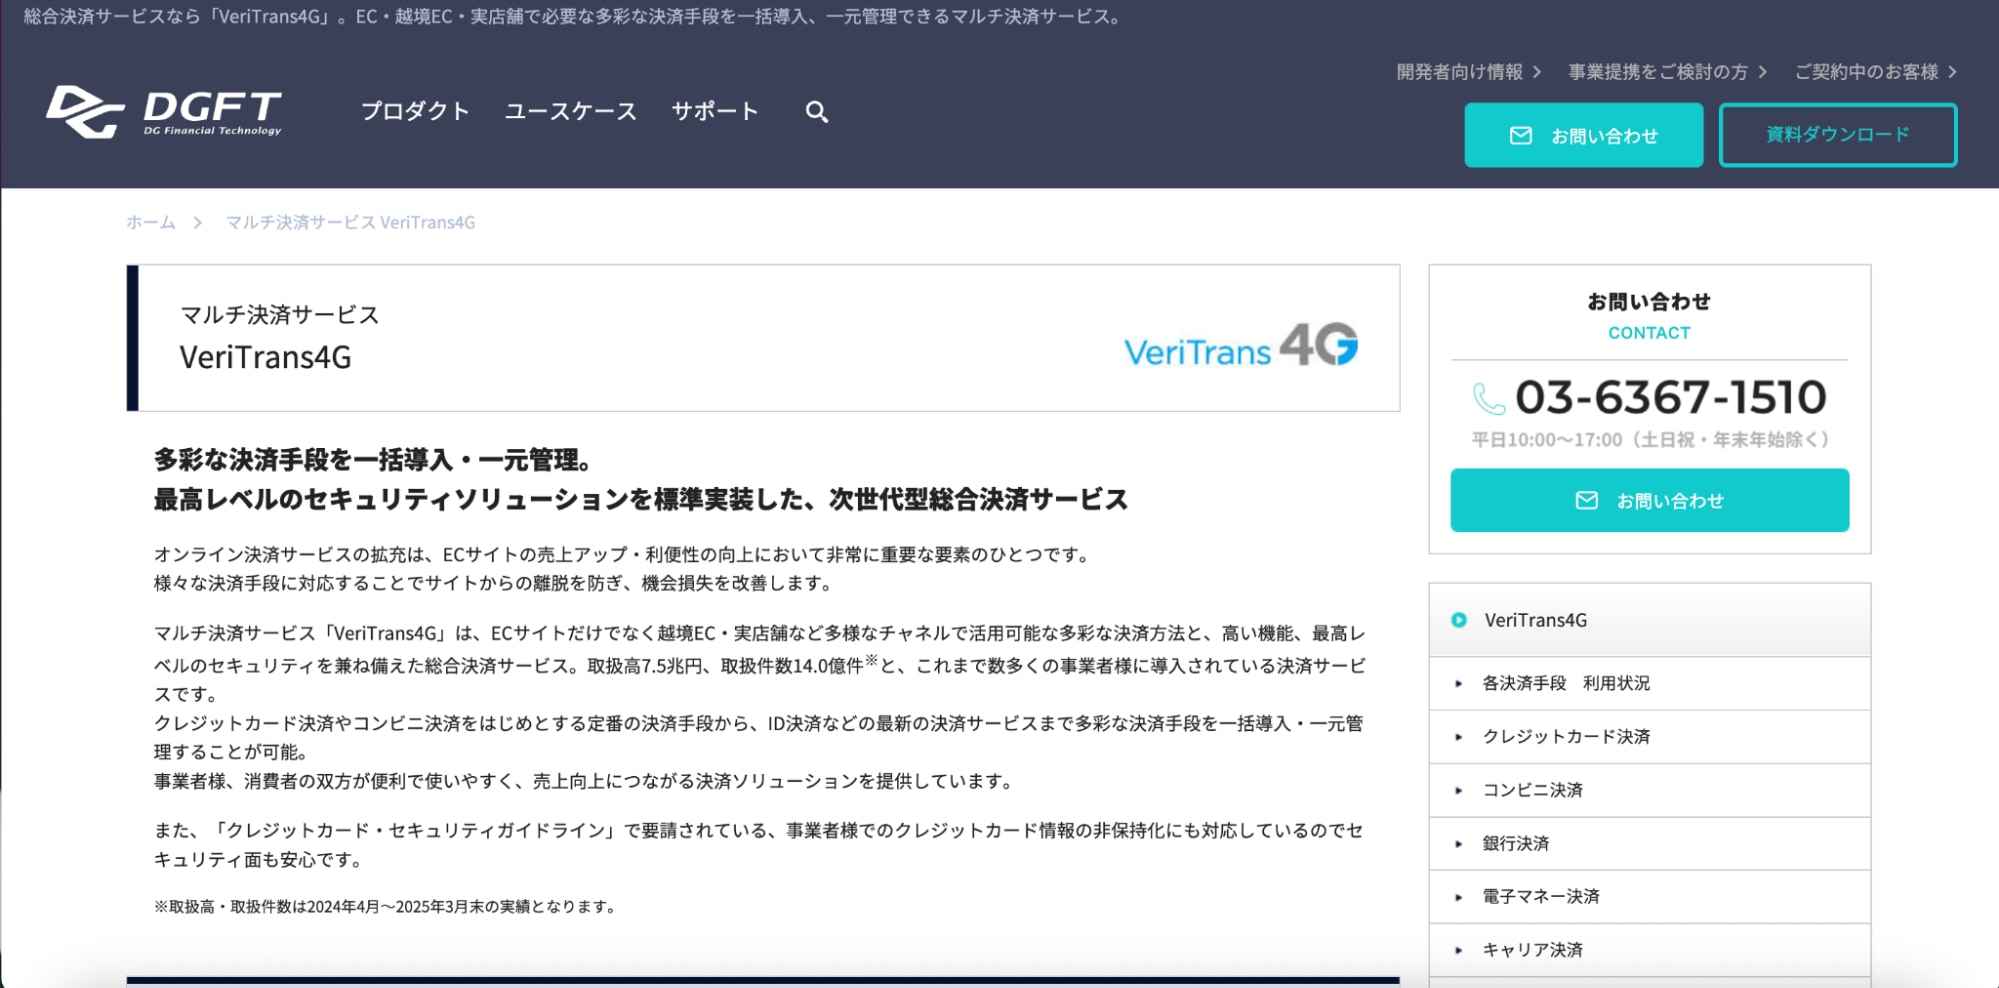The image size is (1999, 988).
Task: Click the header お問い合わせ button
Action: [1583, 135]
